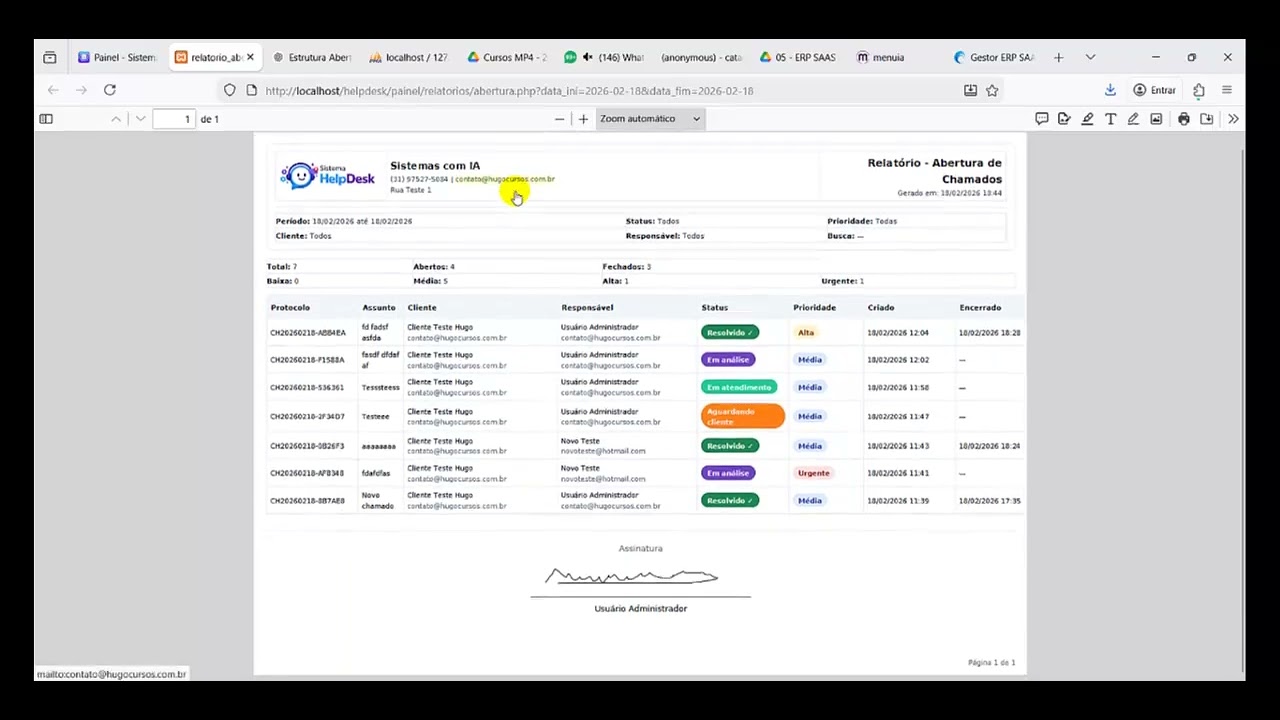This screenshot has height=720, width=1280.
Task: Add a comment annotation to the PDF
Action: 1041,119
